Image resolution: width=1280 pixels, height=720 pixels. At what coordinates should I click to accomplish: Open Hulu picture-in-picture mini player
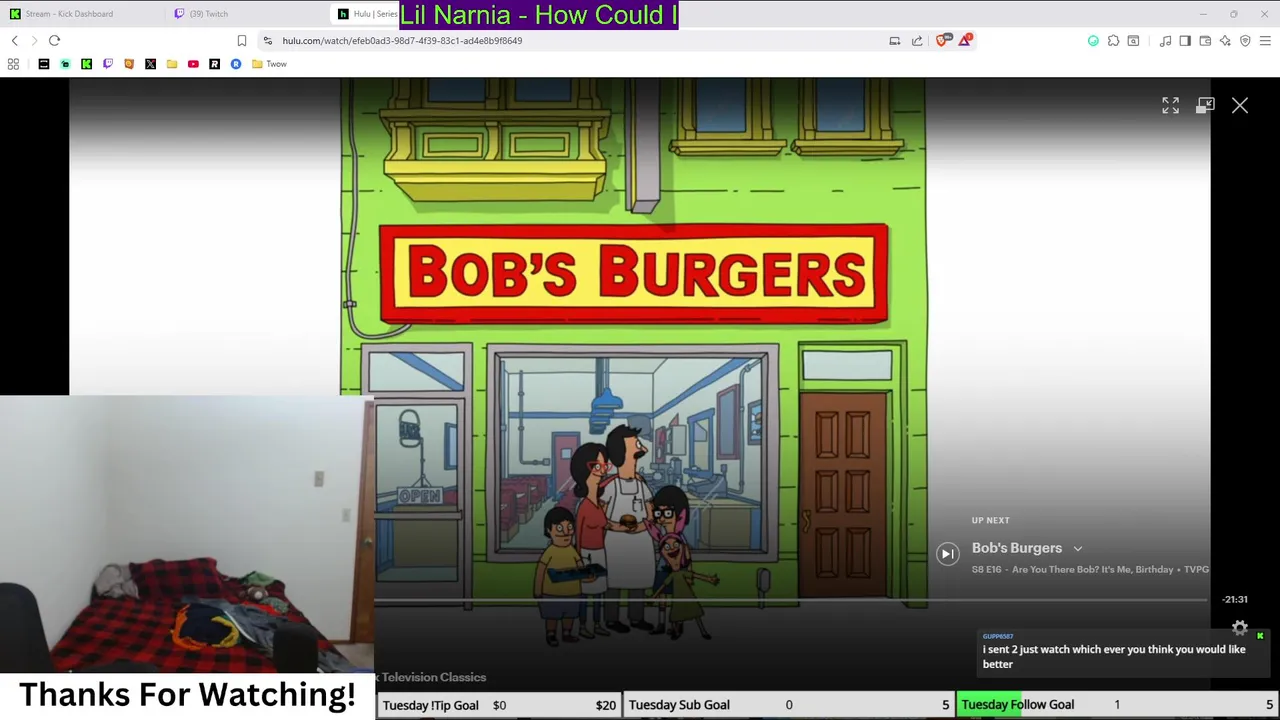(1205, 105)
